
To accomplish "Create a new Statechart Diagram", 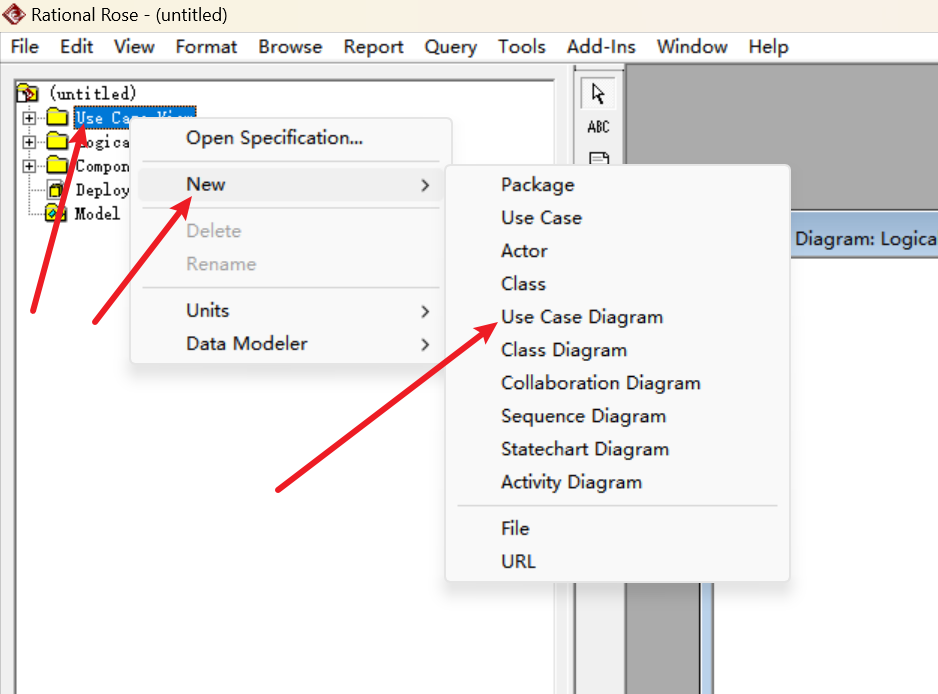I will (x=617, y=449).
